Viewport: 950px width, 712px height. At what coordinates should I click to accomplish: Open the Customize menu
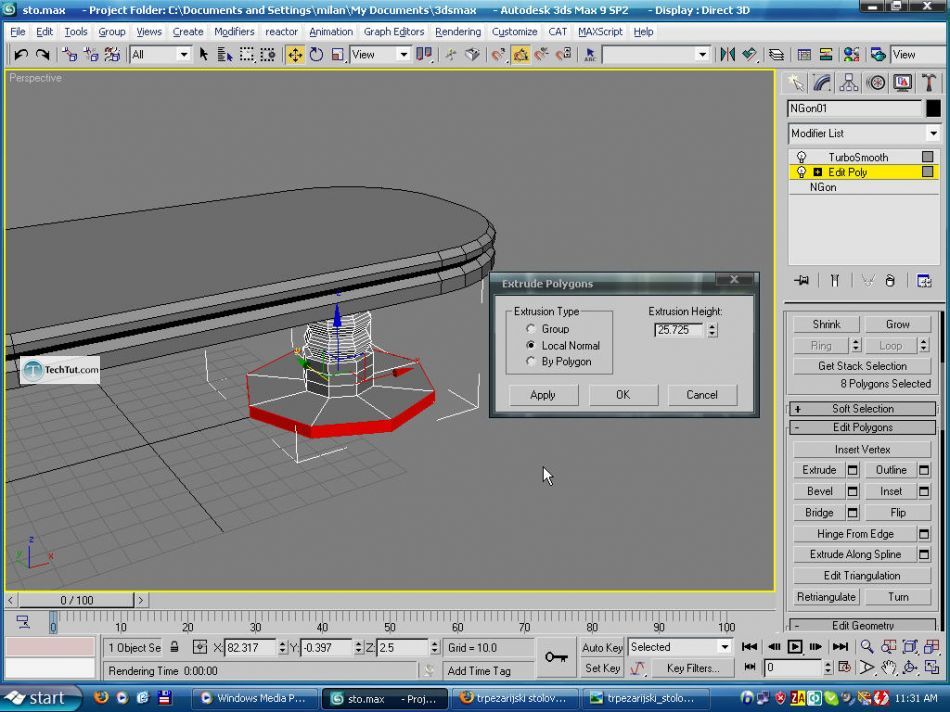click(x=514, y=32)
